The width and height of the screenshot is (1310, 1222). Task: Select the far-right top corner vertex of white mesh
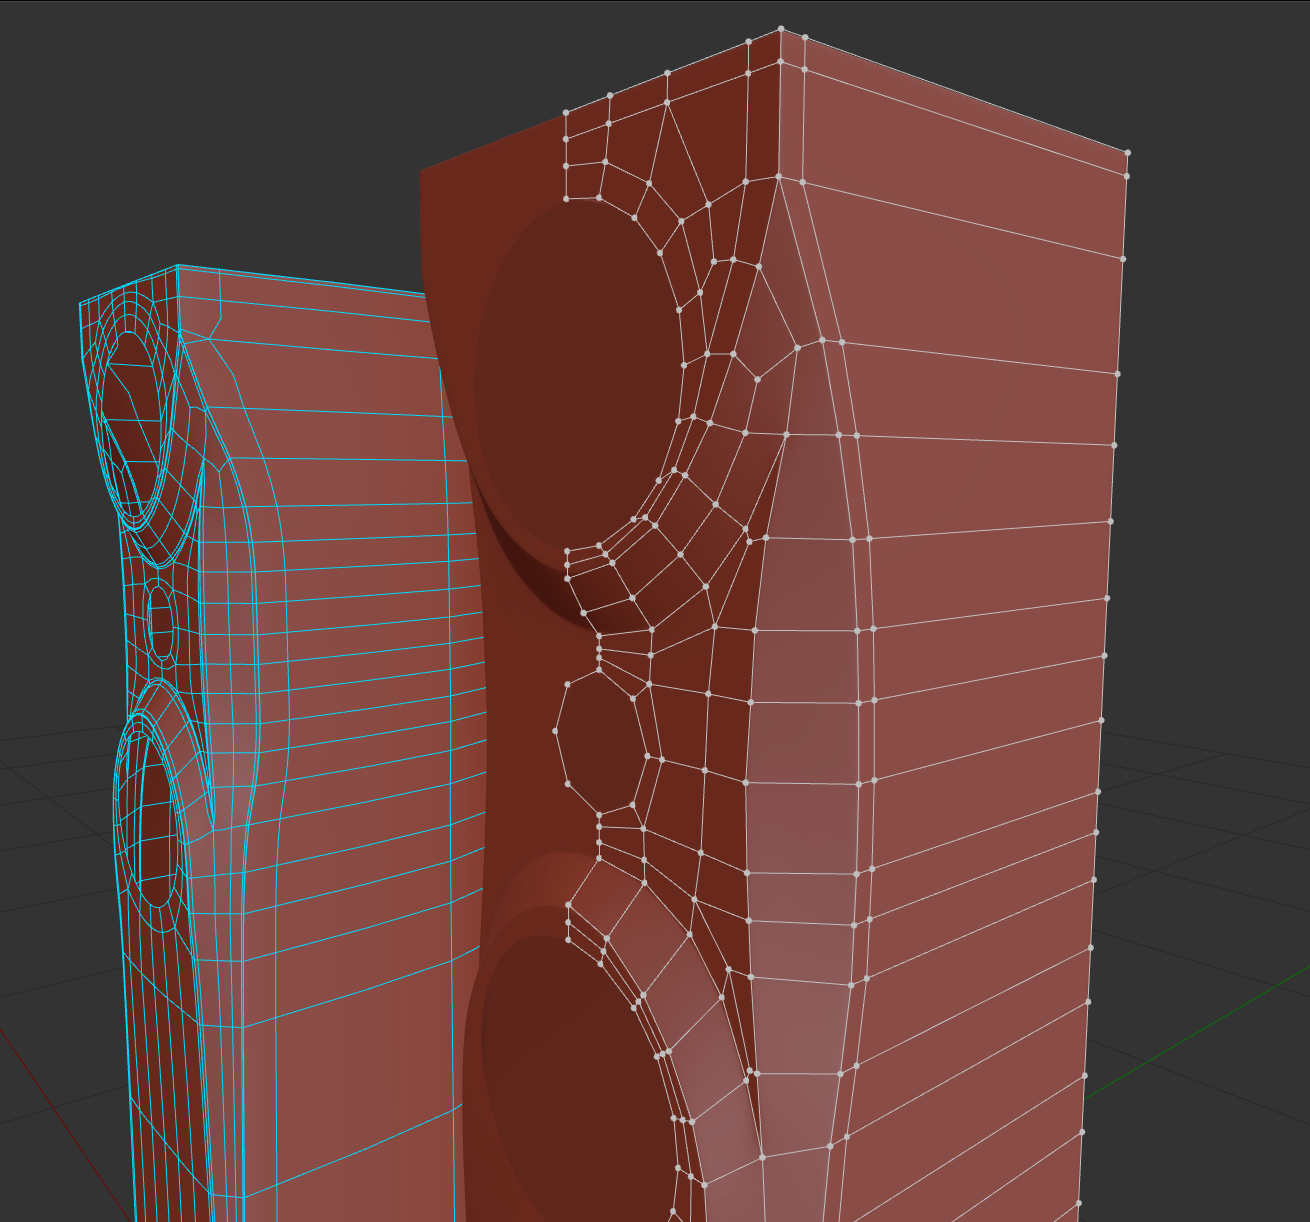click(1127, 153)
